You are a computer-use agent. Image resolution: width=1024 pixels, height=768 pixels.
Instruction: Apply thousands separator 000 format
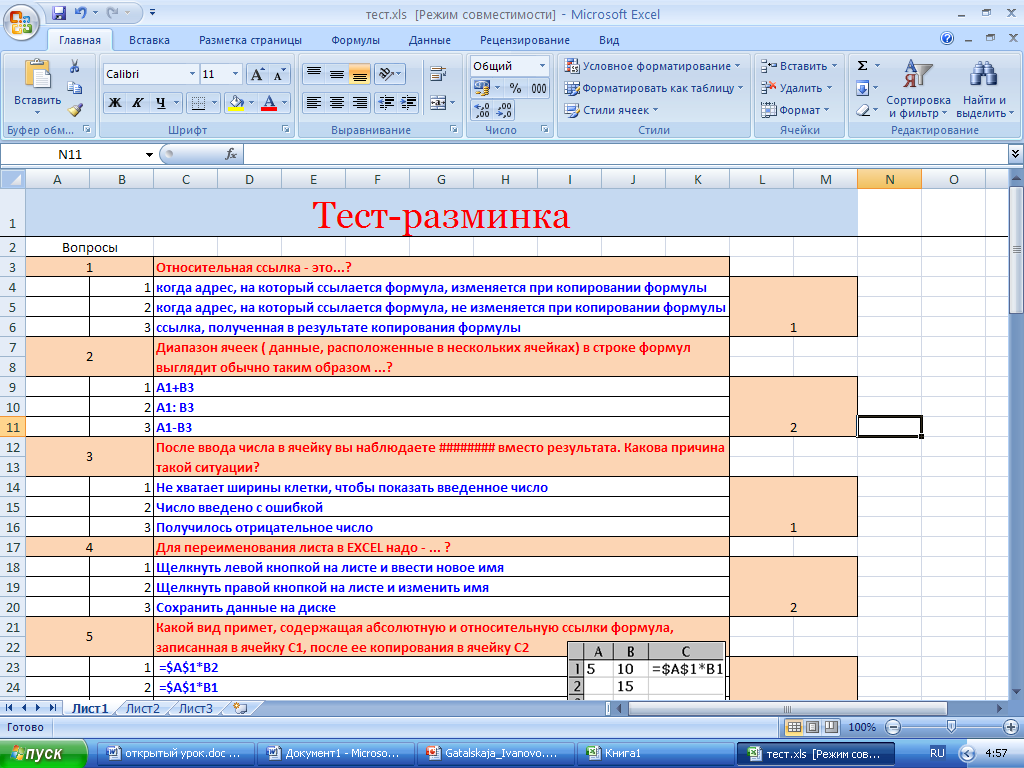(539, 88)
